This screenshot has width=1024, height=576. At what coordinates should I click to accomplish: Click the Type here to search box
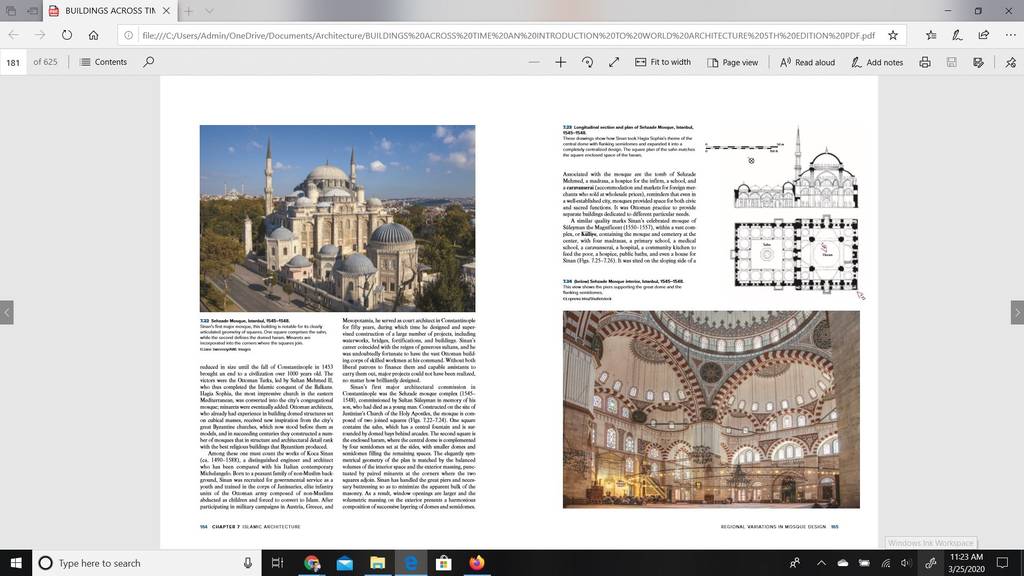click(146, 563)
